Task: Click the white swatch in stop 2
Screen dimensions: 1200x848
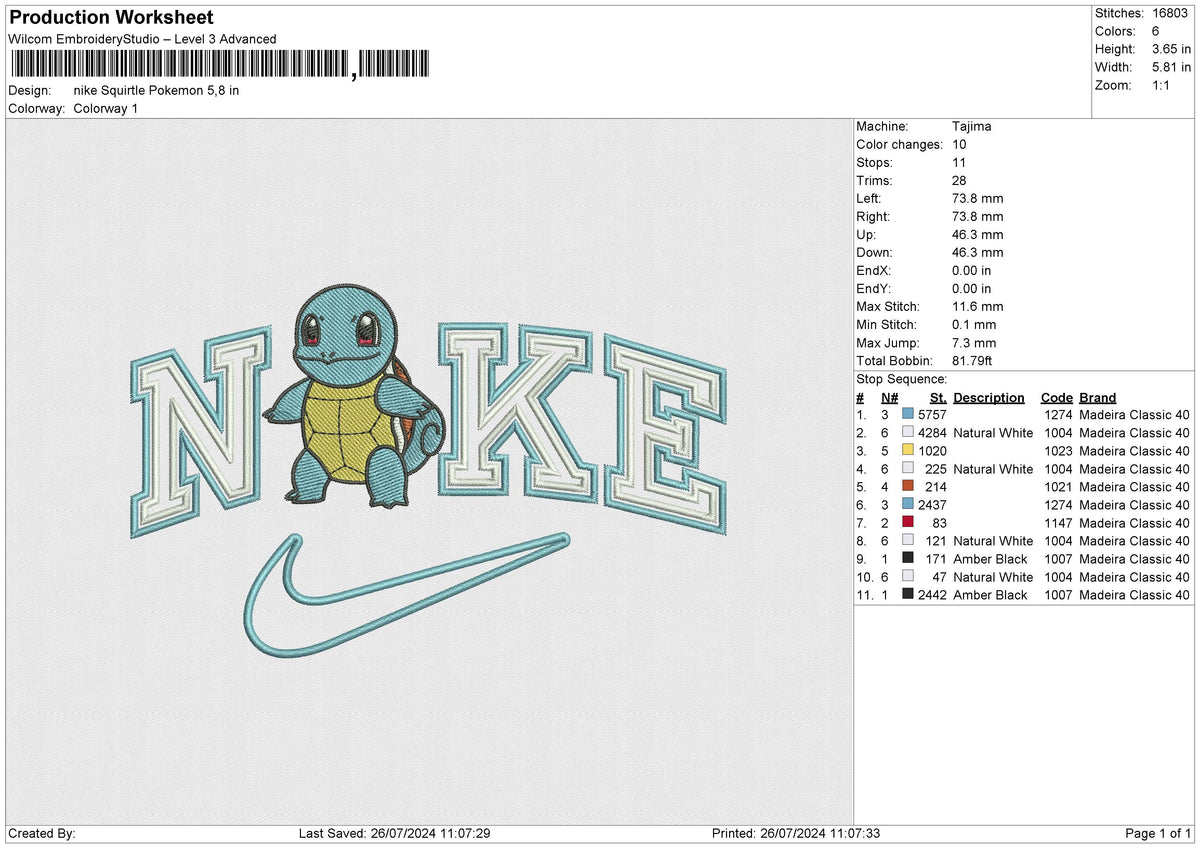Action: pyautogui.click(x=908, y=433)
